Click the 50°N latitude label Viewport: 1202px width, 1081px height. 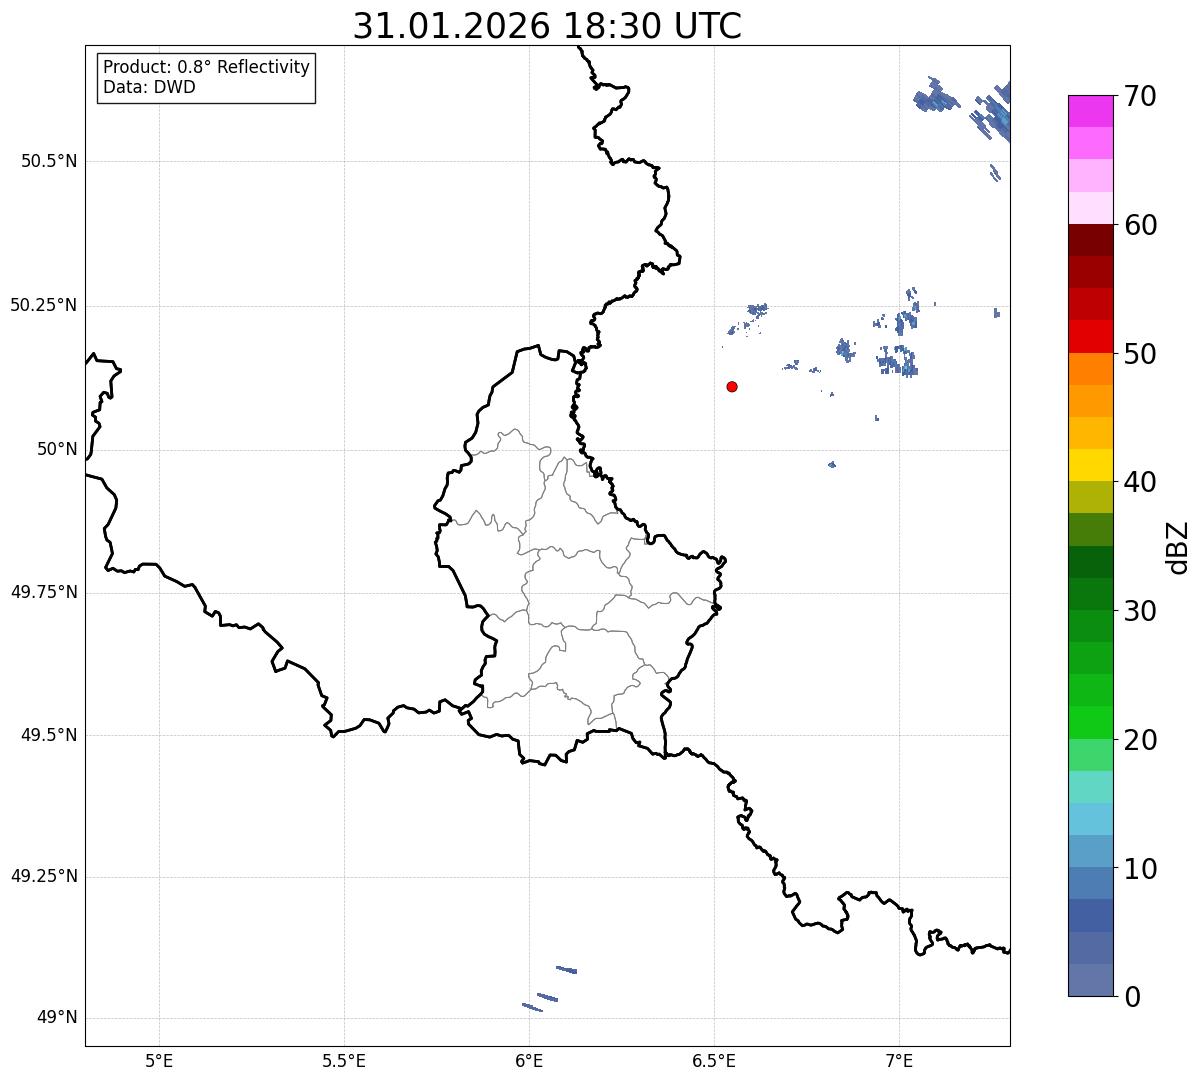[57, 449]
